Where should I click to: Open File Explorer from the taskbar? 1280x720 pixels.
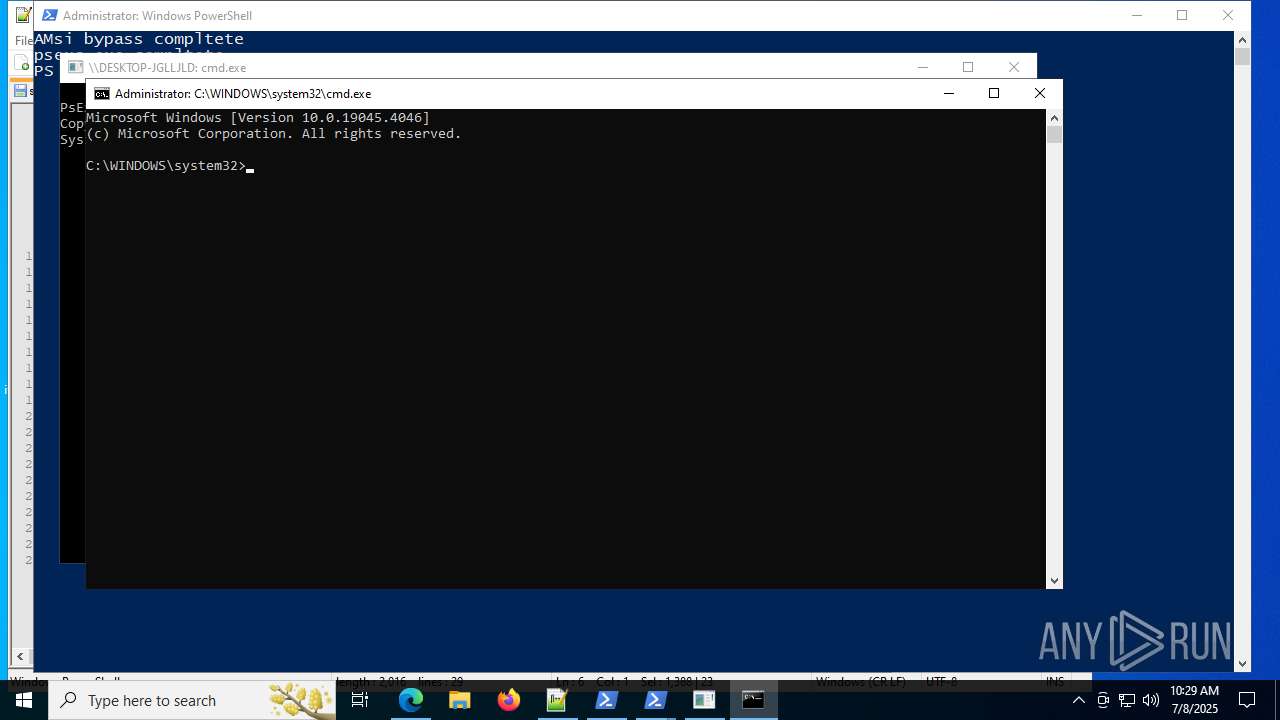459,700
